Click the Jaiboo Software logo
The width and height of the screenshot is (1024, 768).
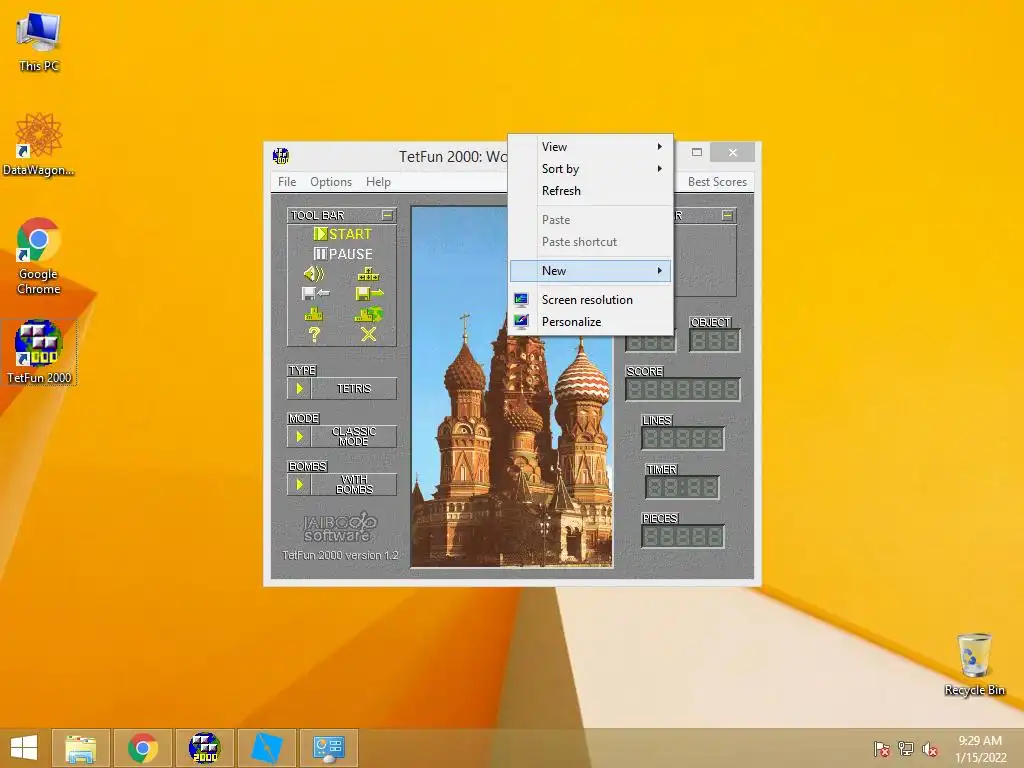click(340, 528)
